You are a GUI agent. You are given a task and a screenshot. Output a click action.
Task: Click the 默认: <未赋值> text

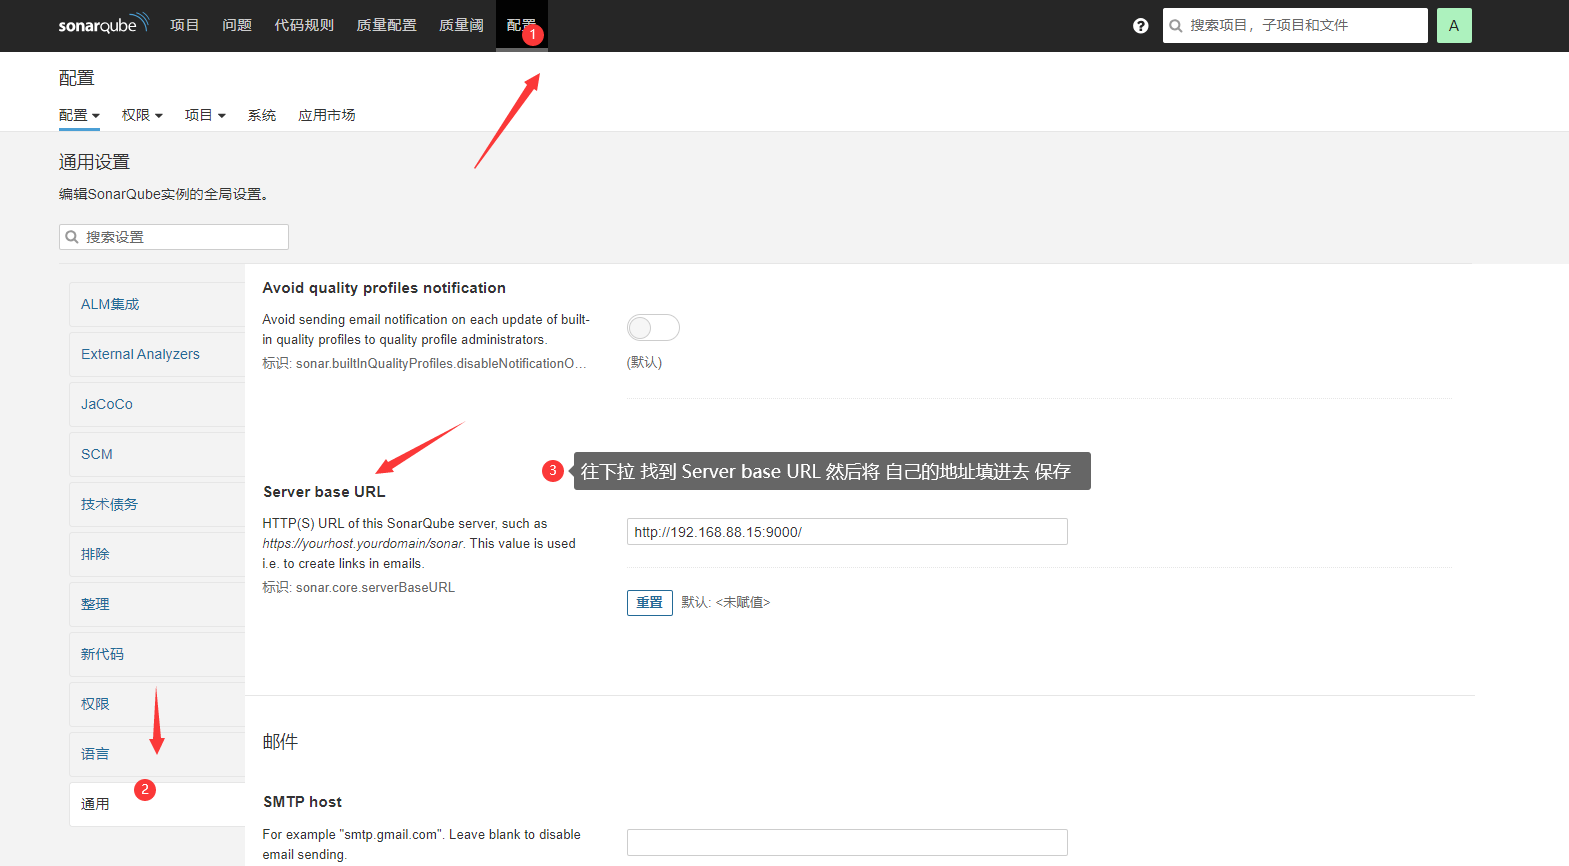pyautogui.click(x=726, y=602)
